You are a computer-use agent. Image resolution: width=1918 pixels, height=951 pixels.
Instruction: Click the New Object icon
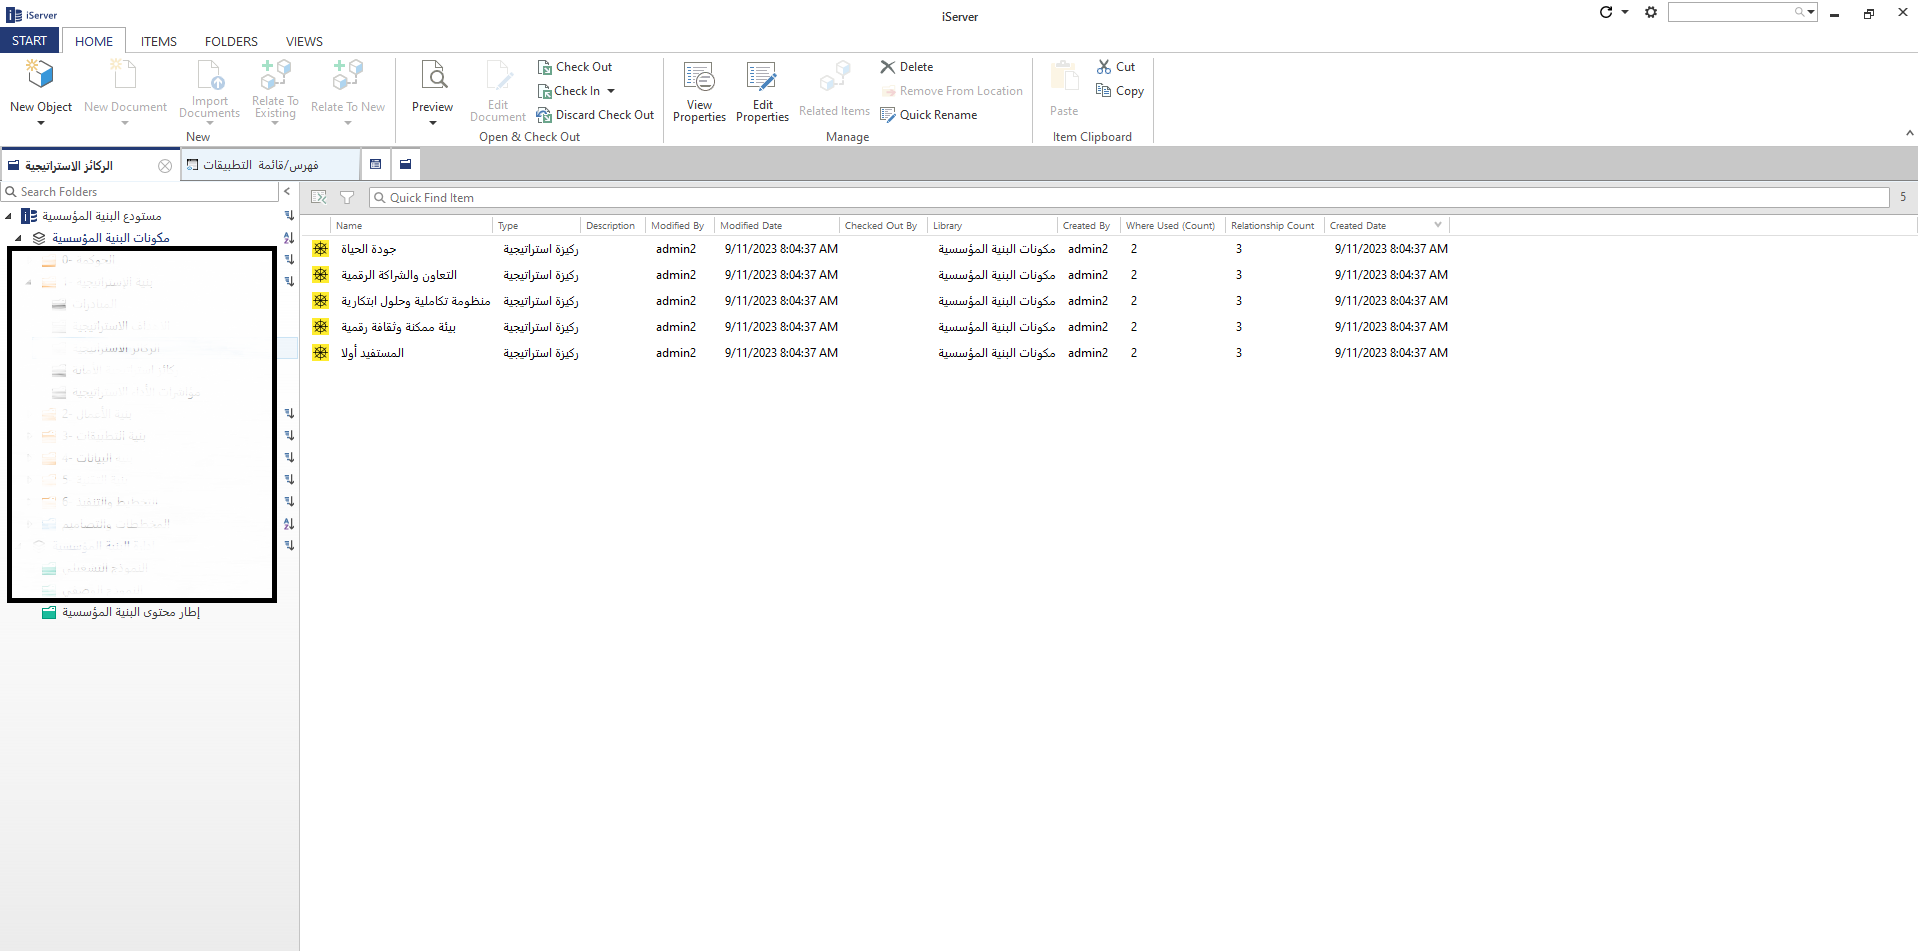click(40, 76)
